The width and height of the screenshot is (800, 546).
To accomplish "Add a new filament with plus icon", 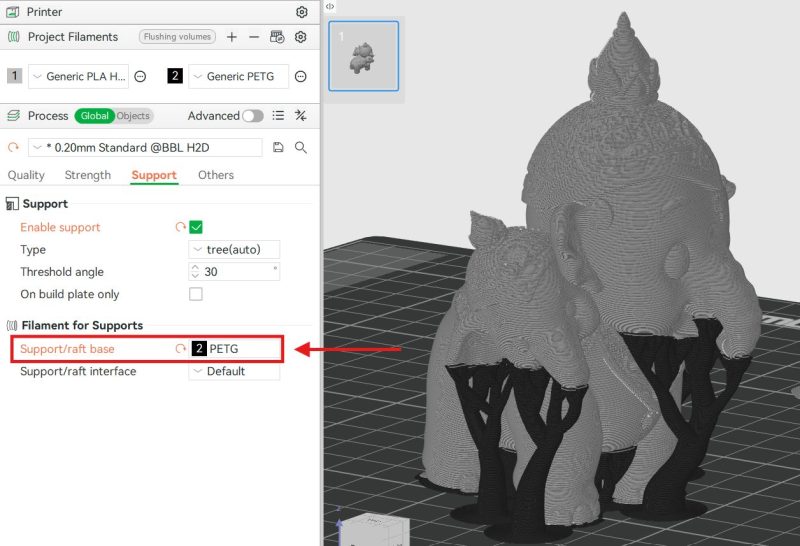I will (x=232, y=37).
